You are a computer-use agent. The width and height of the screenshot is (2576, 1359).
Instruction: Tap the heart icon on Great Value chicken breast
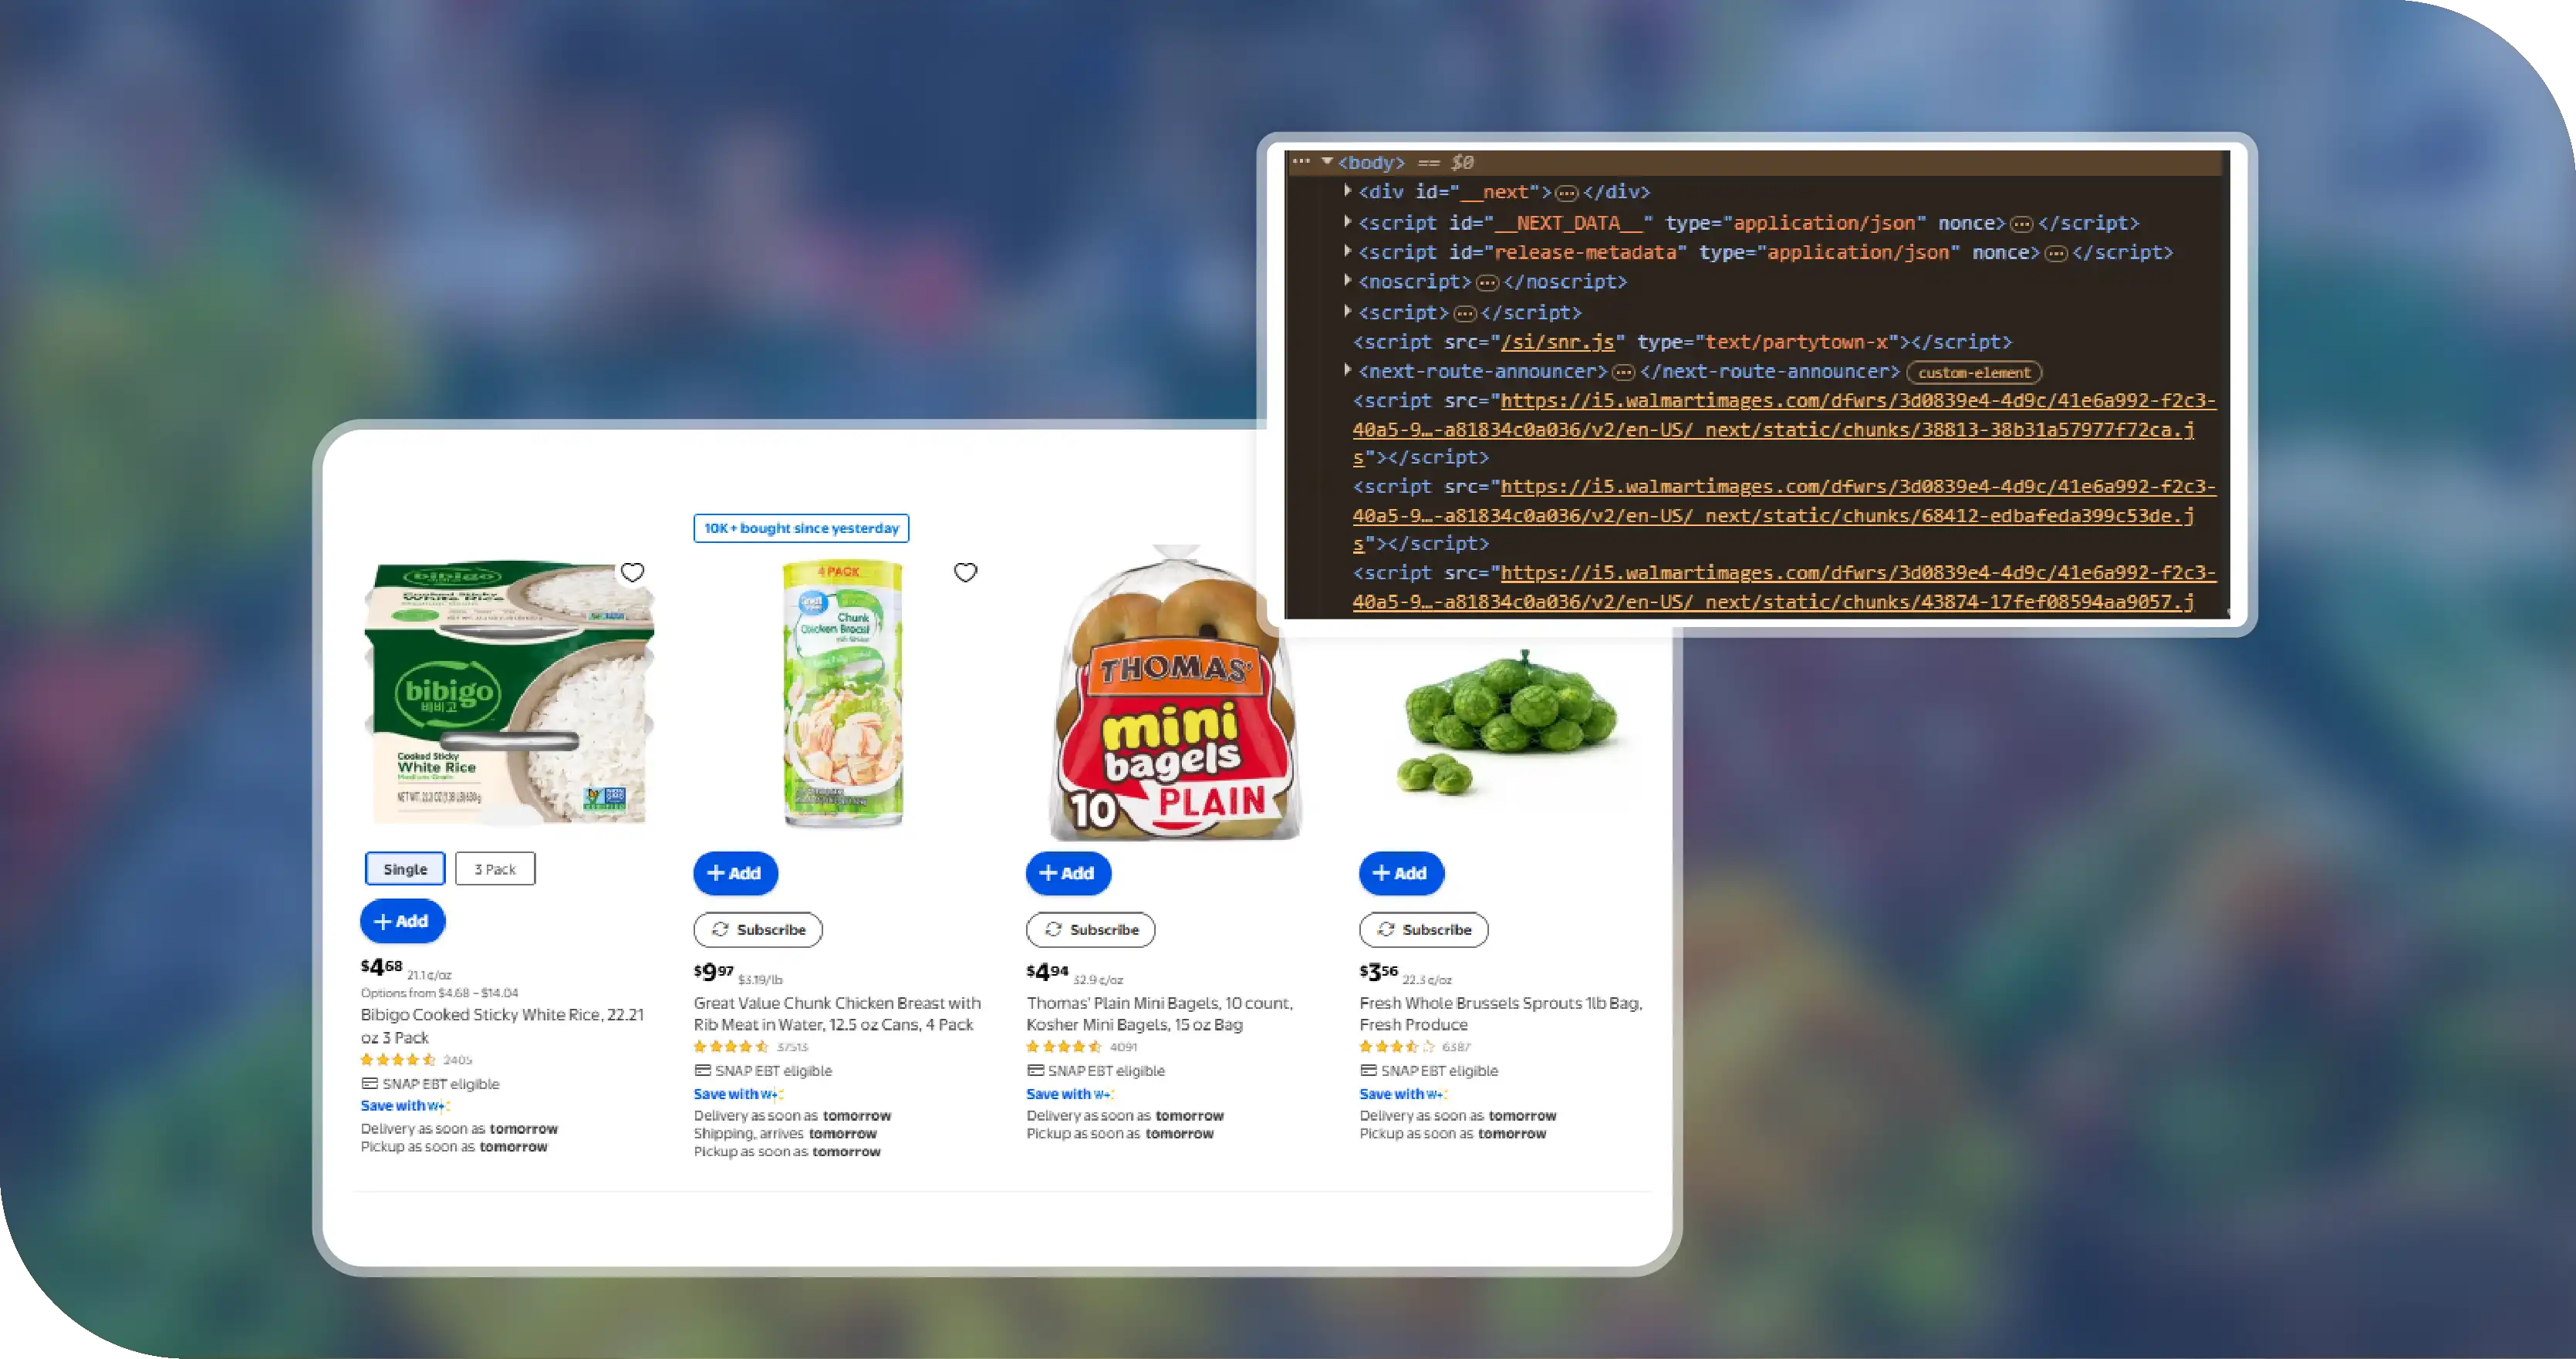click(965, 572)
